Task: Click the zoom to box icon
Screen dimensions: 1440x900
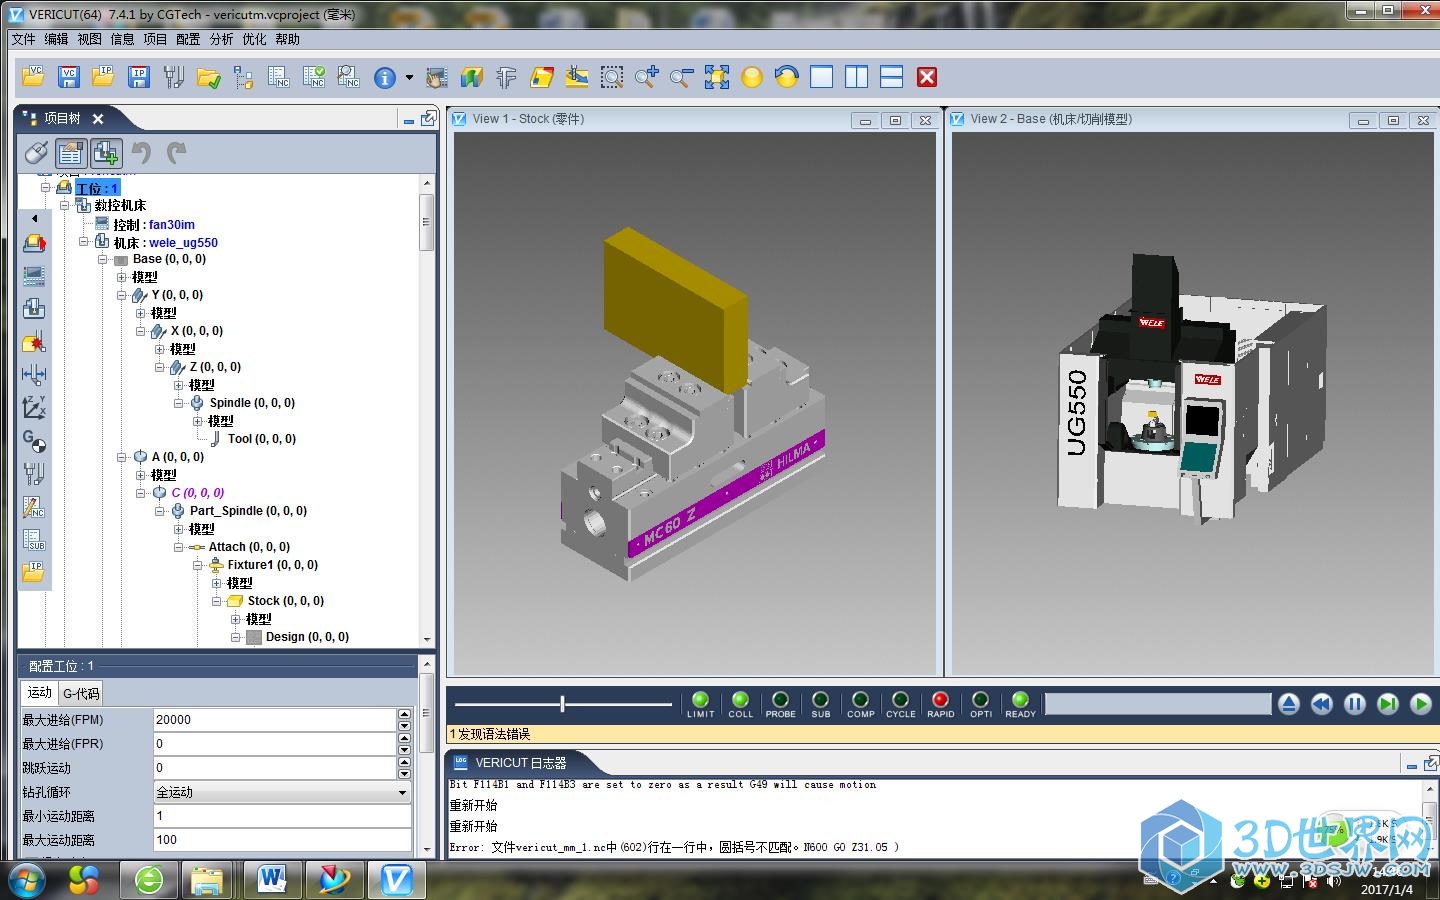Action: 612,77
